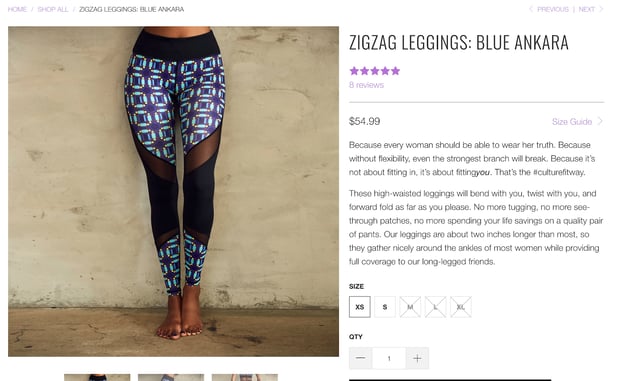Viewport: 624px width, 381px height.
Task: Open the 8 reviews link
Action: tap(367, 85)
